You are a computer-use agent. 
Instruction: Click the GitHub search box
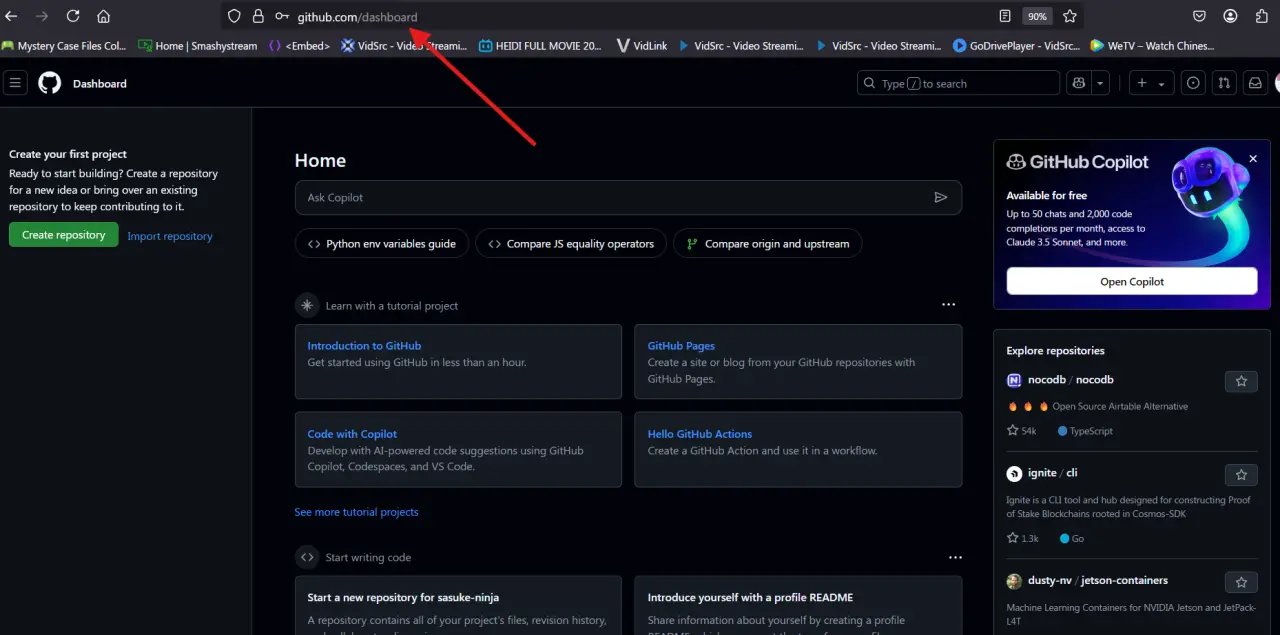(958, 83)
